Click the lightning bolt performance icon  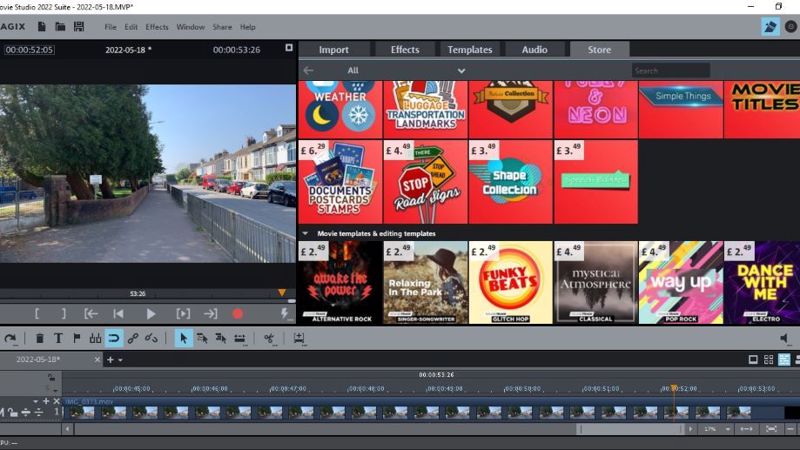coord(284,313)
